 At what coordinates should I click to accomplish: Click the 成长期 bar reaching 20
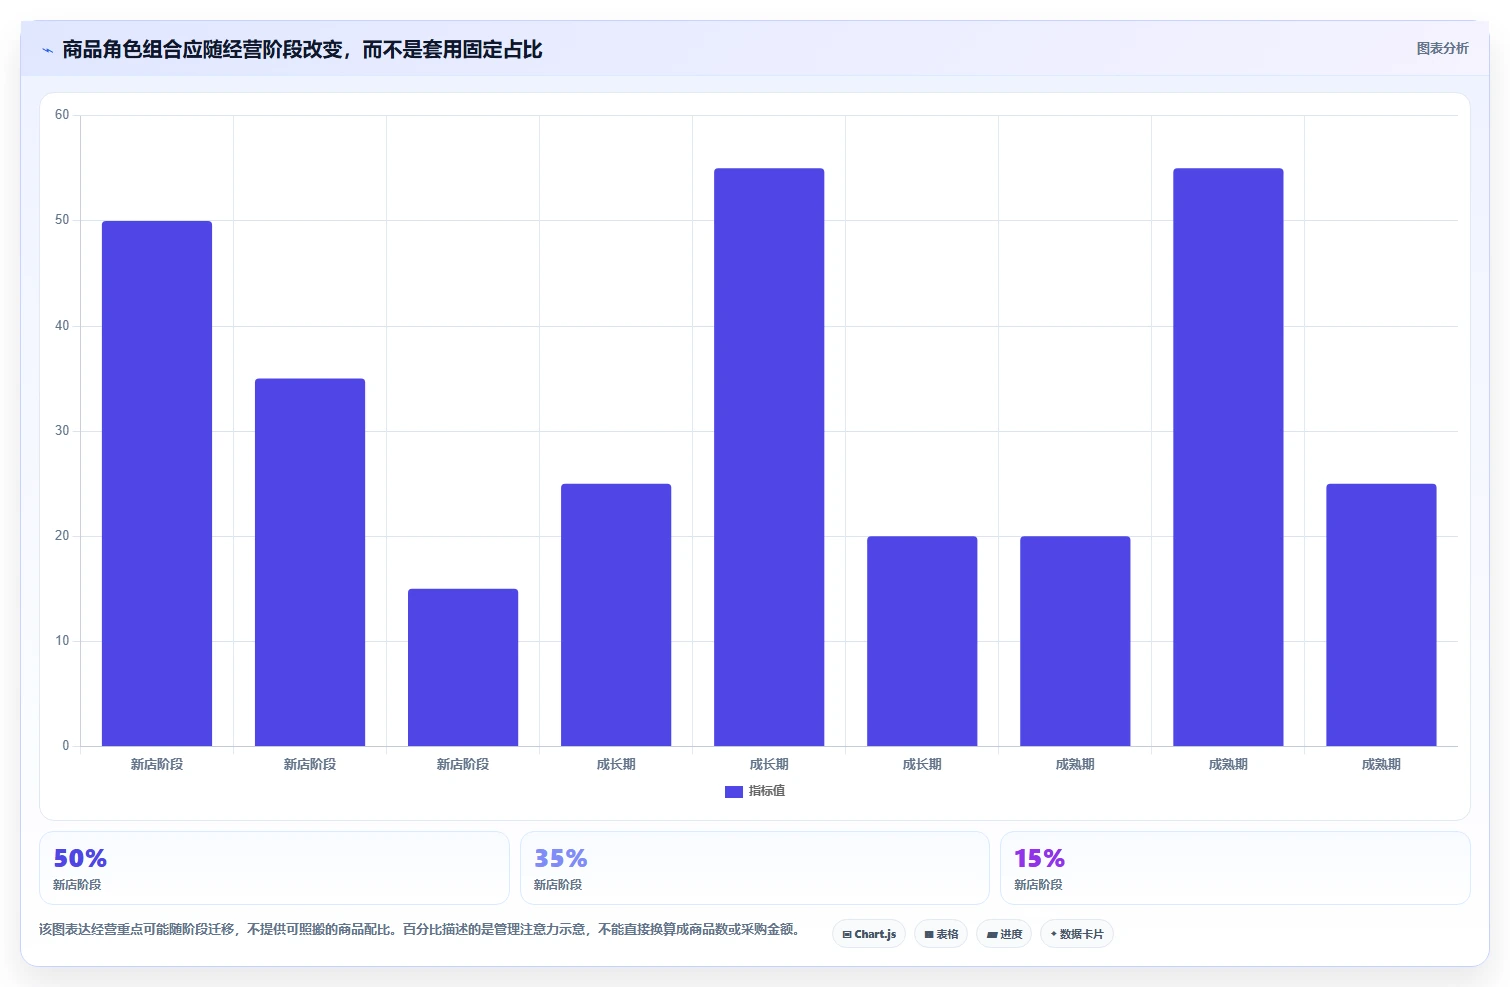click(922, 641)
